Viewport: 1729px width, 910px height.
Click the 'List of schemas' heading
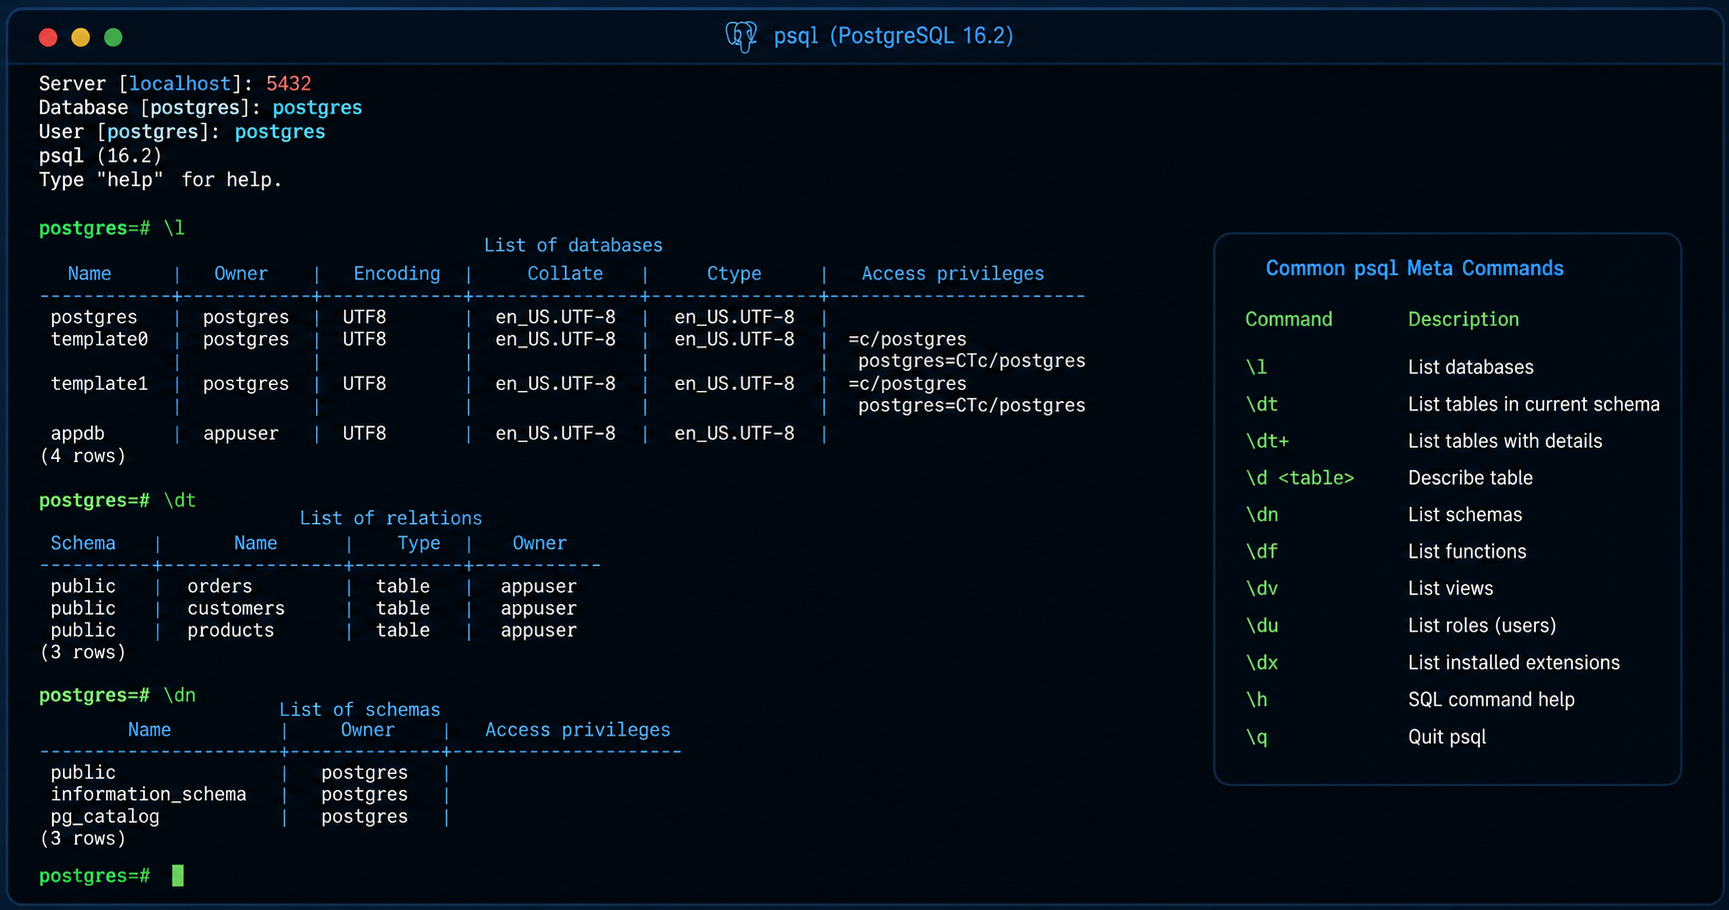coord(360,710)
